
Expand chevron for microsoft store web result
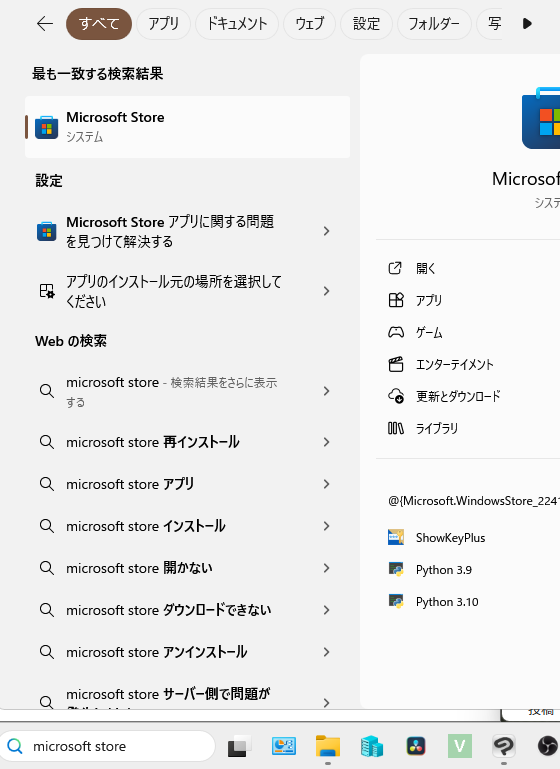pos(327,391)
